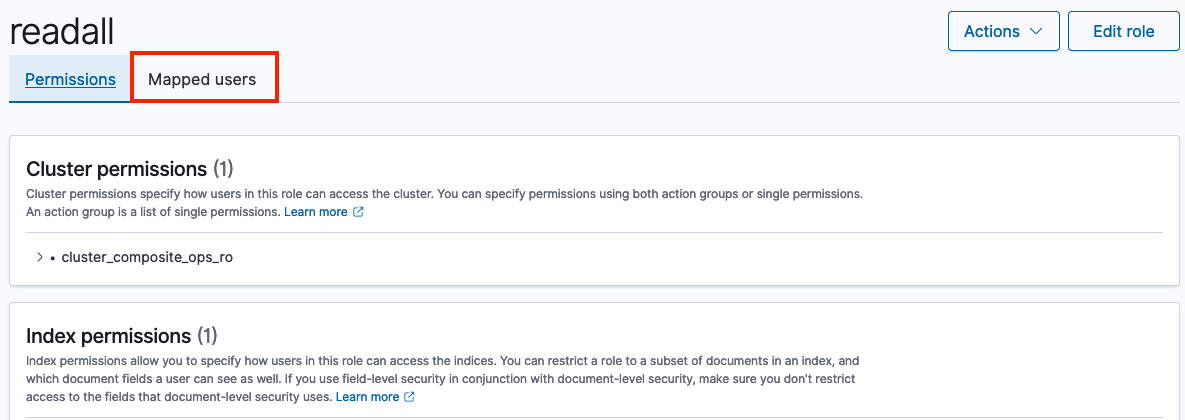Open Learn more link under Cluster permissions
This screenshot has width=1185, height=420.
[x=316, y=212]
